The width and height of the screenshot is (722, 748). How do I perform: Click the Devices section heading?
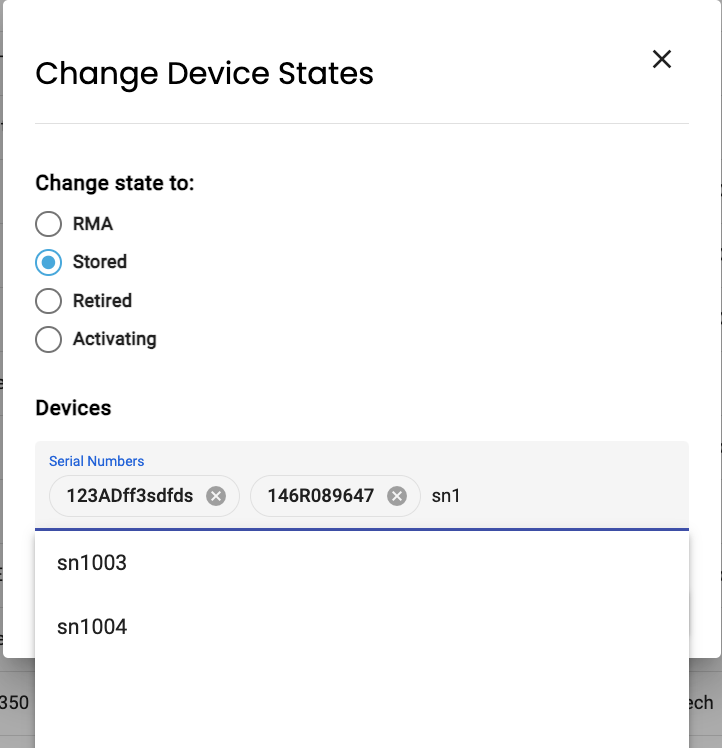pyautogui.click(x=73, y=408)
